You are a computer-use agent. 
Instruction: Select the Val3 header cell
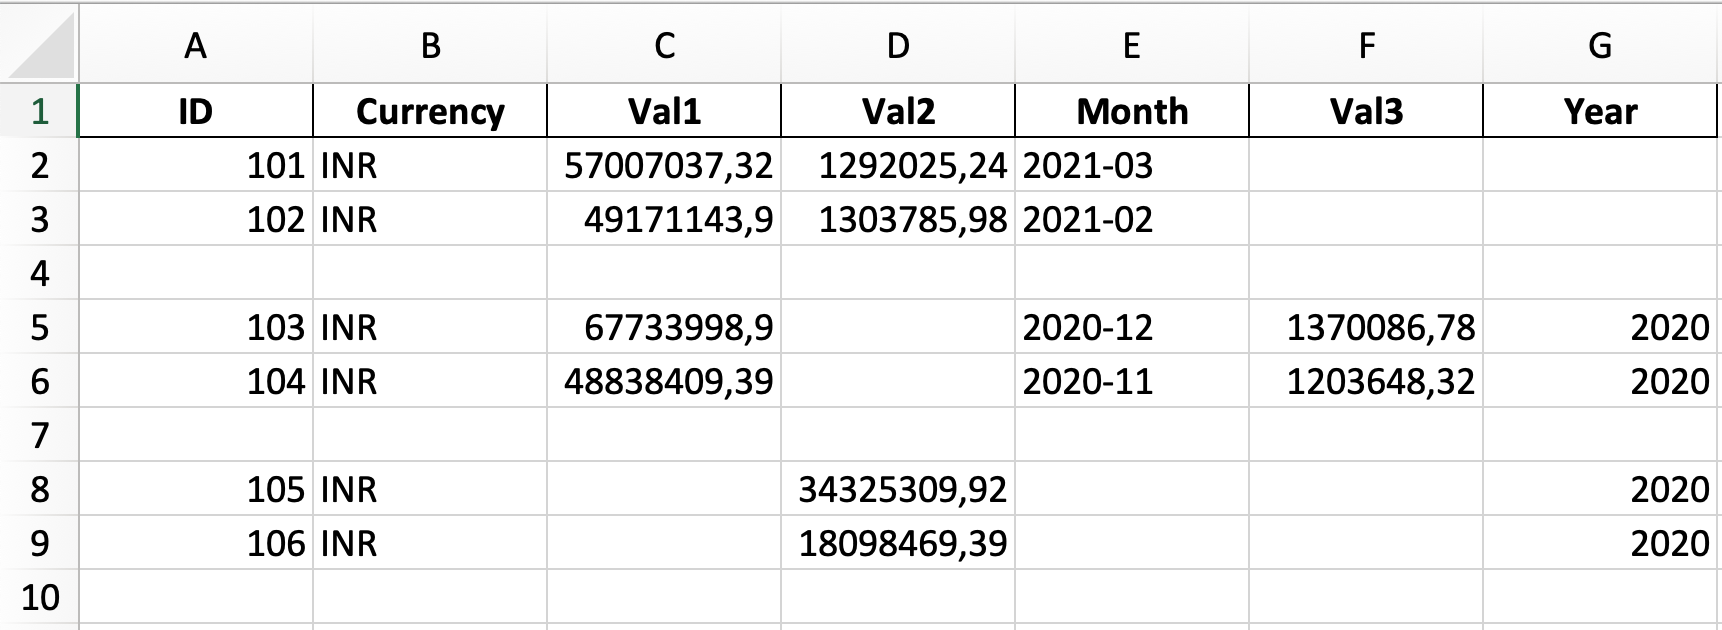(1366, 111)
